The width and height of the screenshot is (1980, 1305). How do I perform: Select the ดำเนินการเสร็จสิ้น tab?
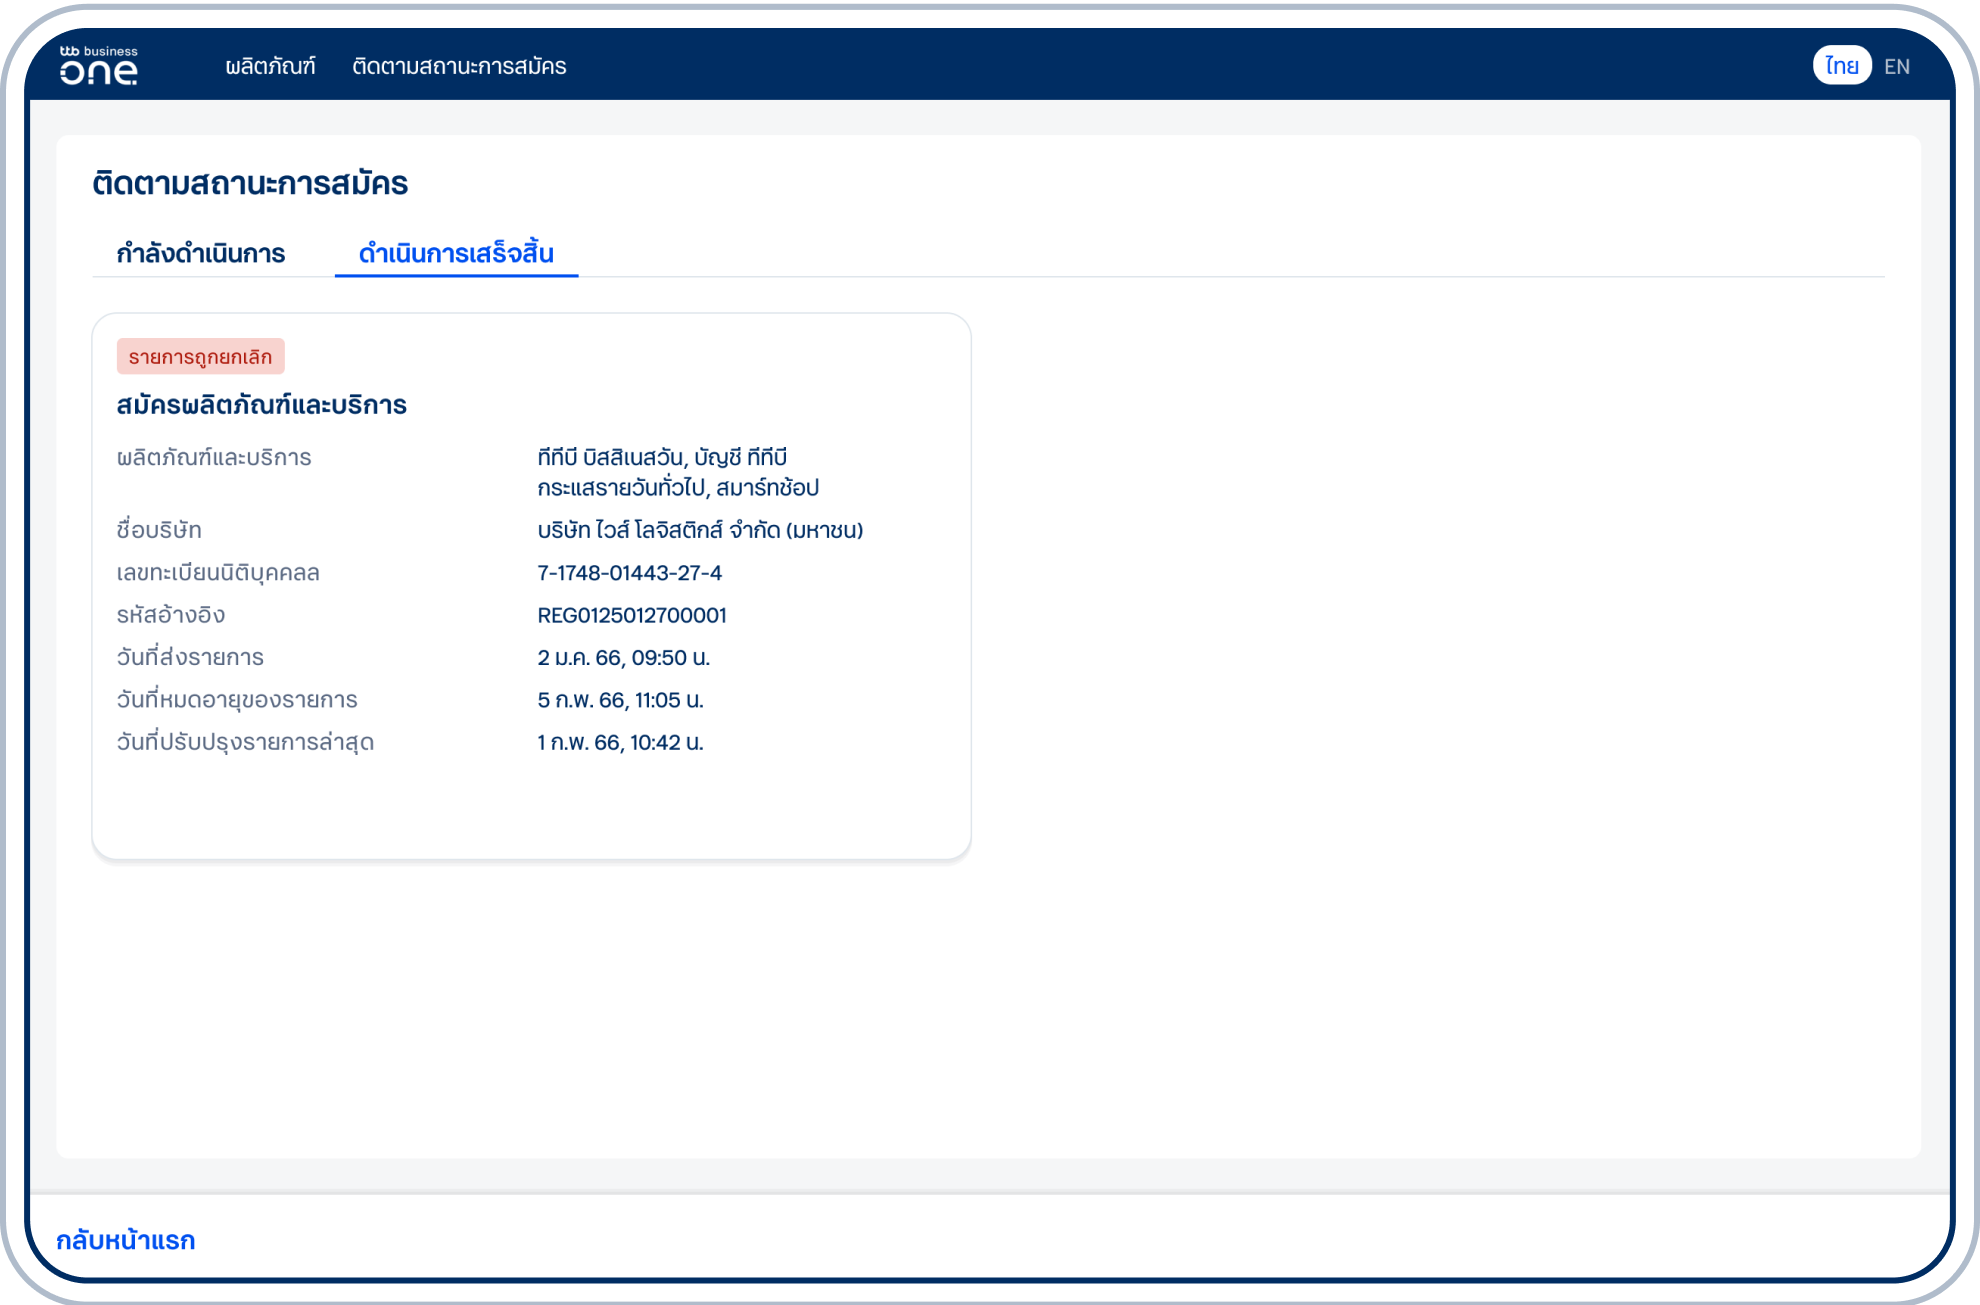(x=456, y=253)
